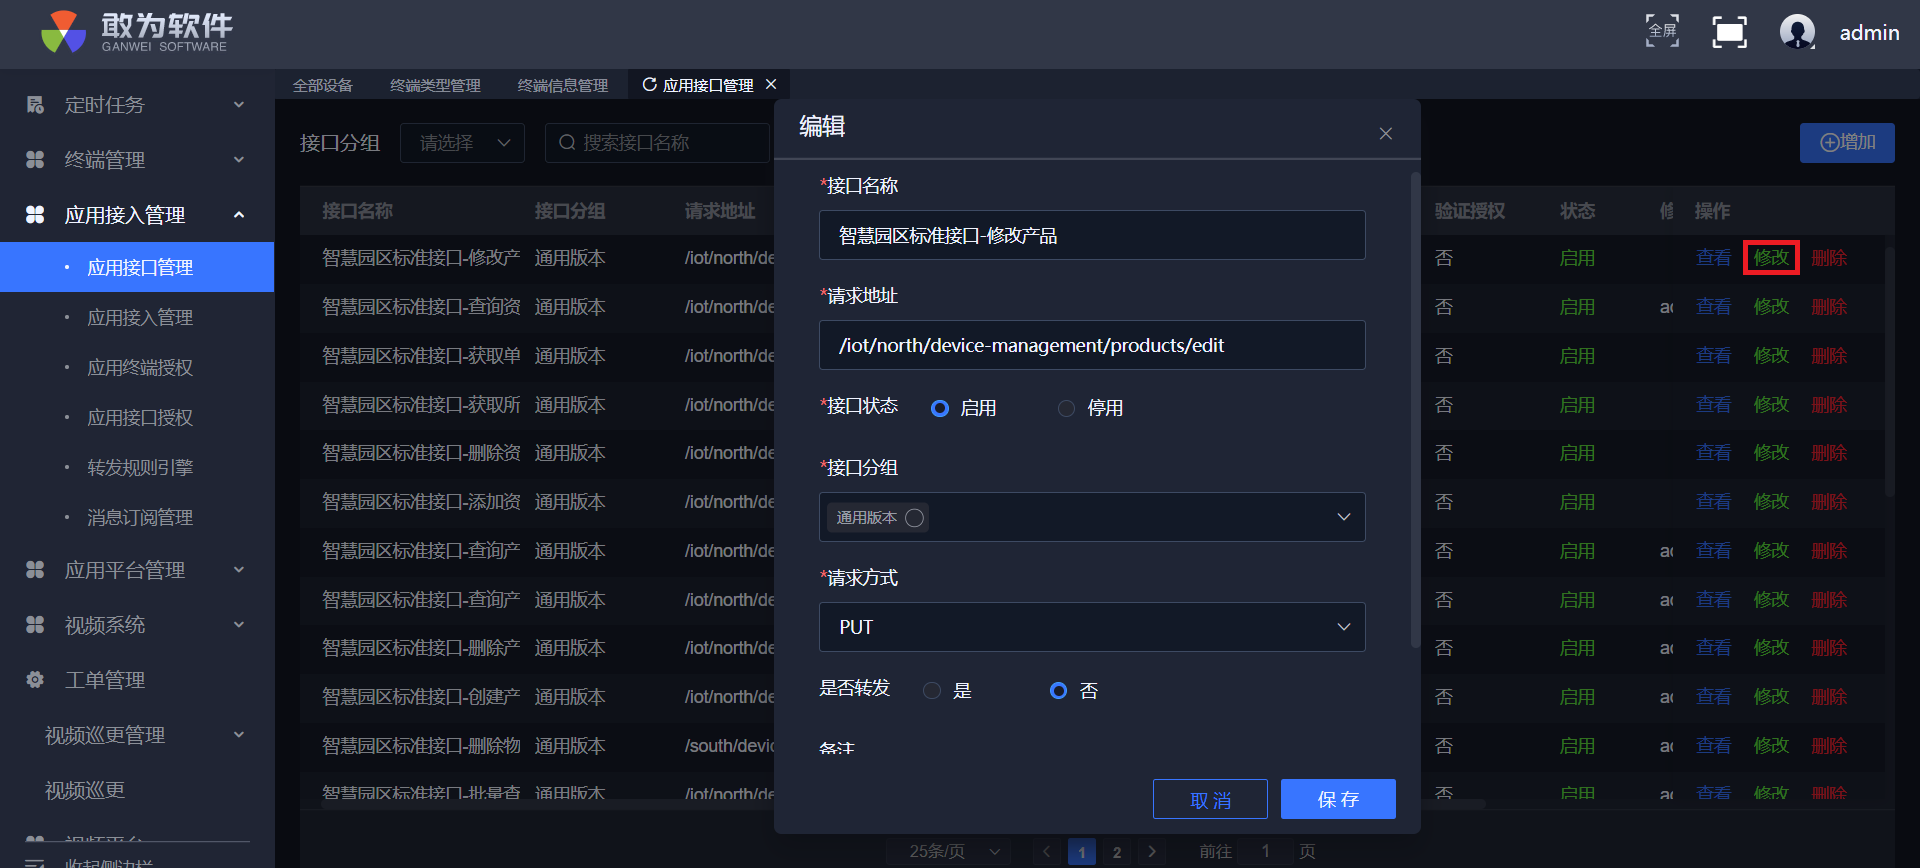Switch to the 终端类型管理 tab
The image size is (1920, 868).
click(x=435, y=85)
